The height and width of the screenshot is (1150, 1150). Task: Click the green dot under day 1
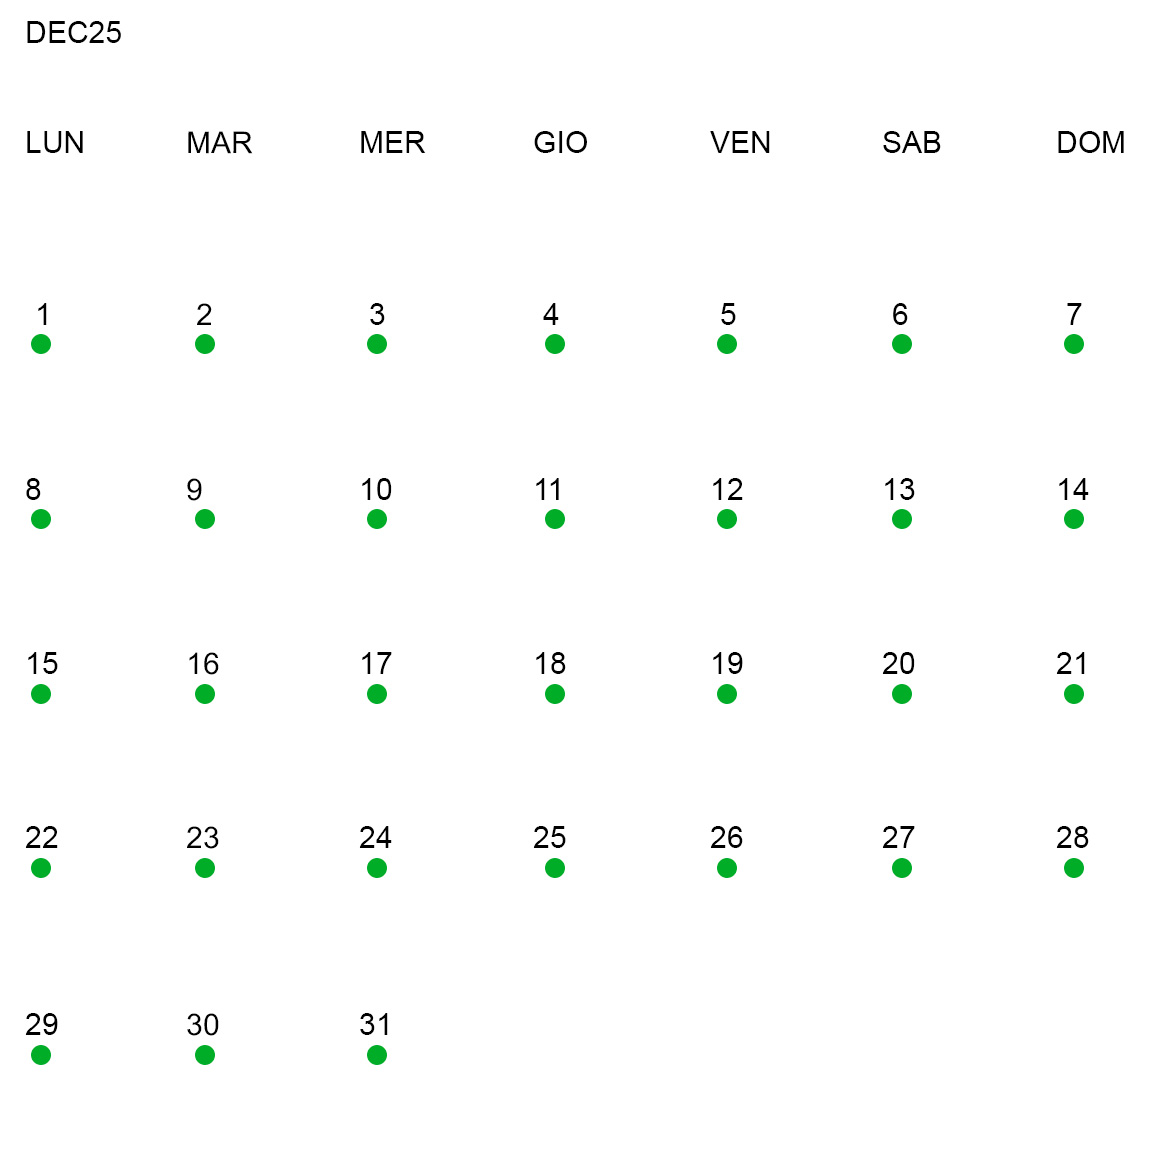41,344
